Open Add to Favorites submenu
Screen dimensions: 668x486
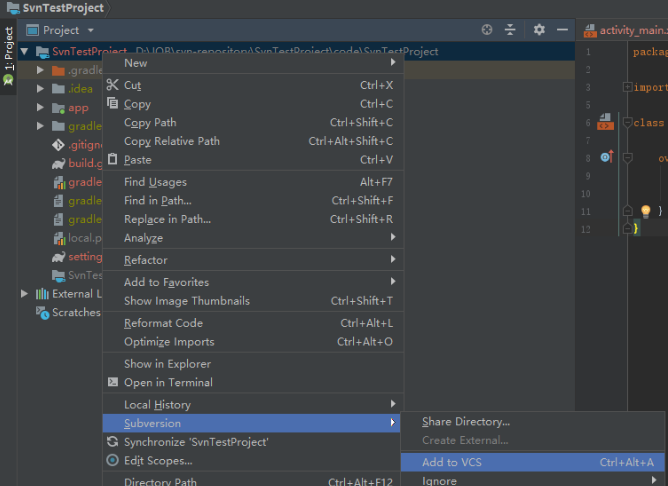(253, 282)
